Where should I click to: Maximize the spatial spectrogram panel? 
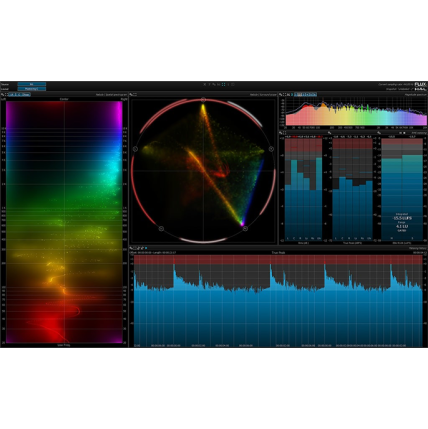pyautogui.click(x=6, y=95)
